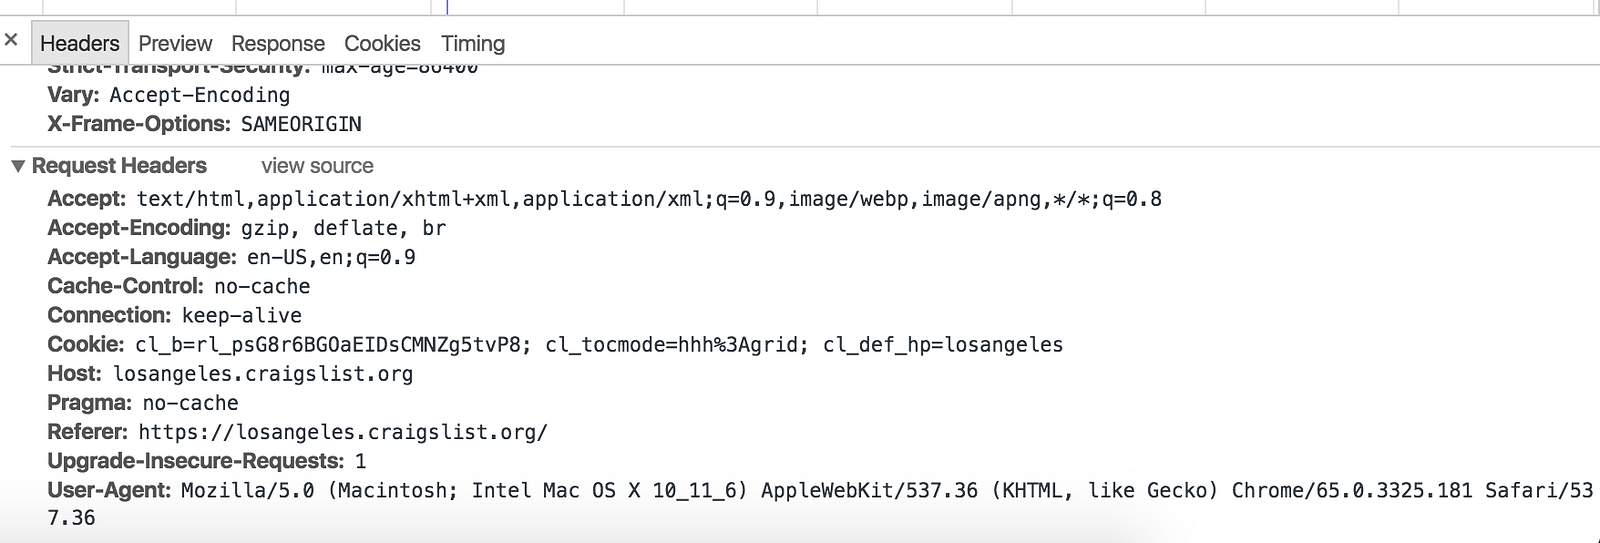Image resolution: width=1600 pixels, height=543 pixels.
Task: Switch to the Headers tab
Action: click(x=79, y=44)
